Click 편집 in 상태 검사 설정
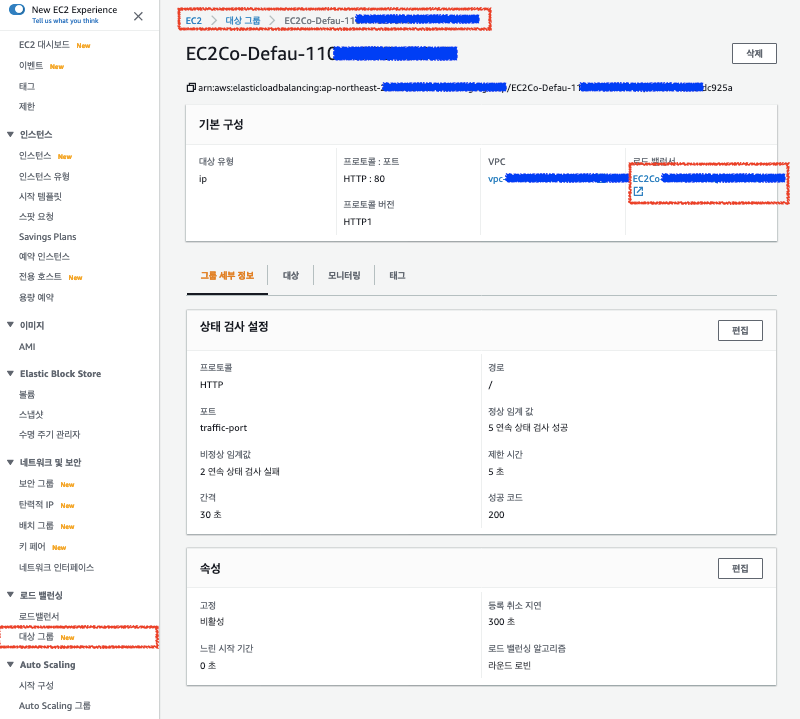The height and width of the screenshot is (719, 800). [x=740, y=331]
